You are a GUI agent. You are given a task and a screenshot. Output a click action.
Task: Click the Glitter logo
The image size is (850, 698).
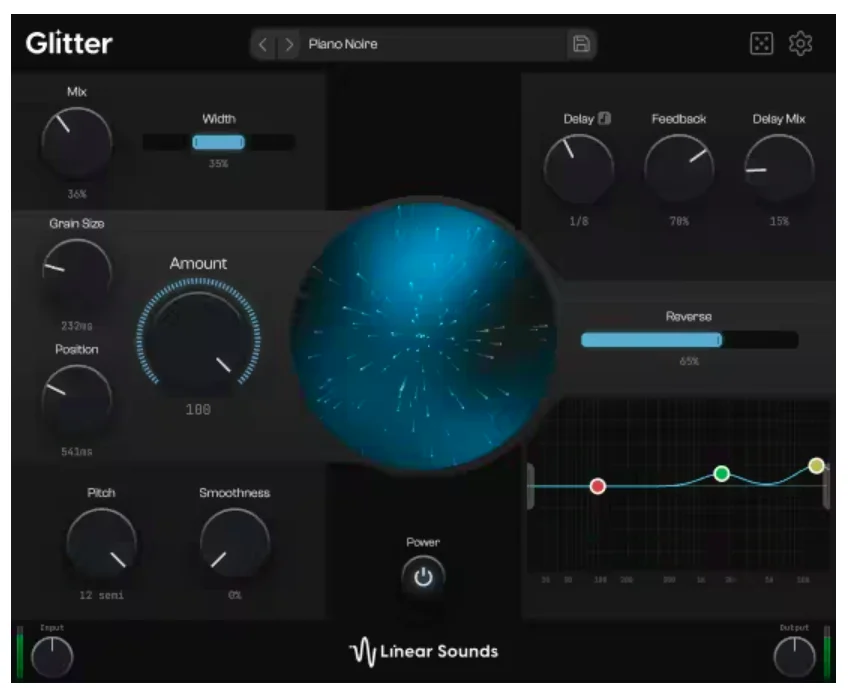[x=69, y=43]
